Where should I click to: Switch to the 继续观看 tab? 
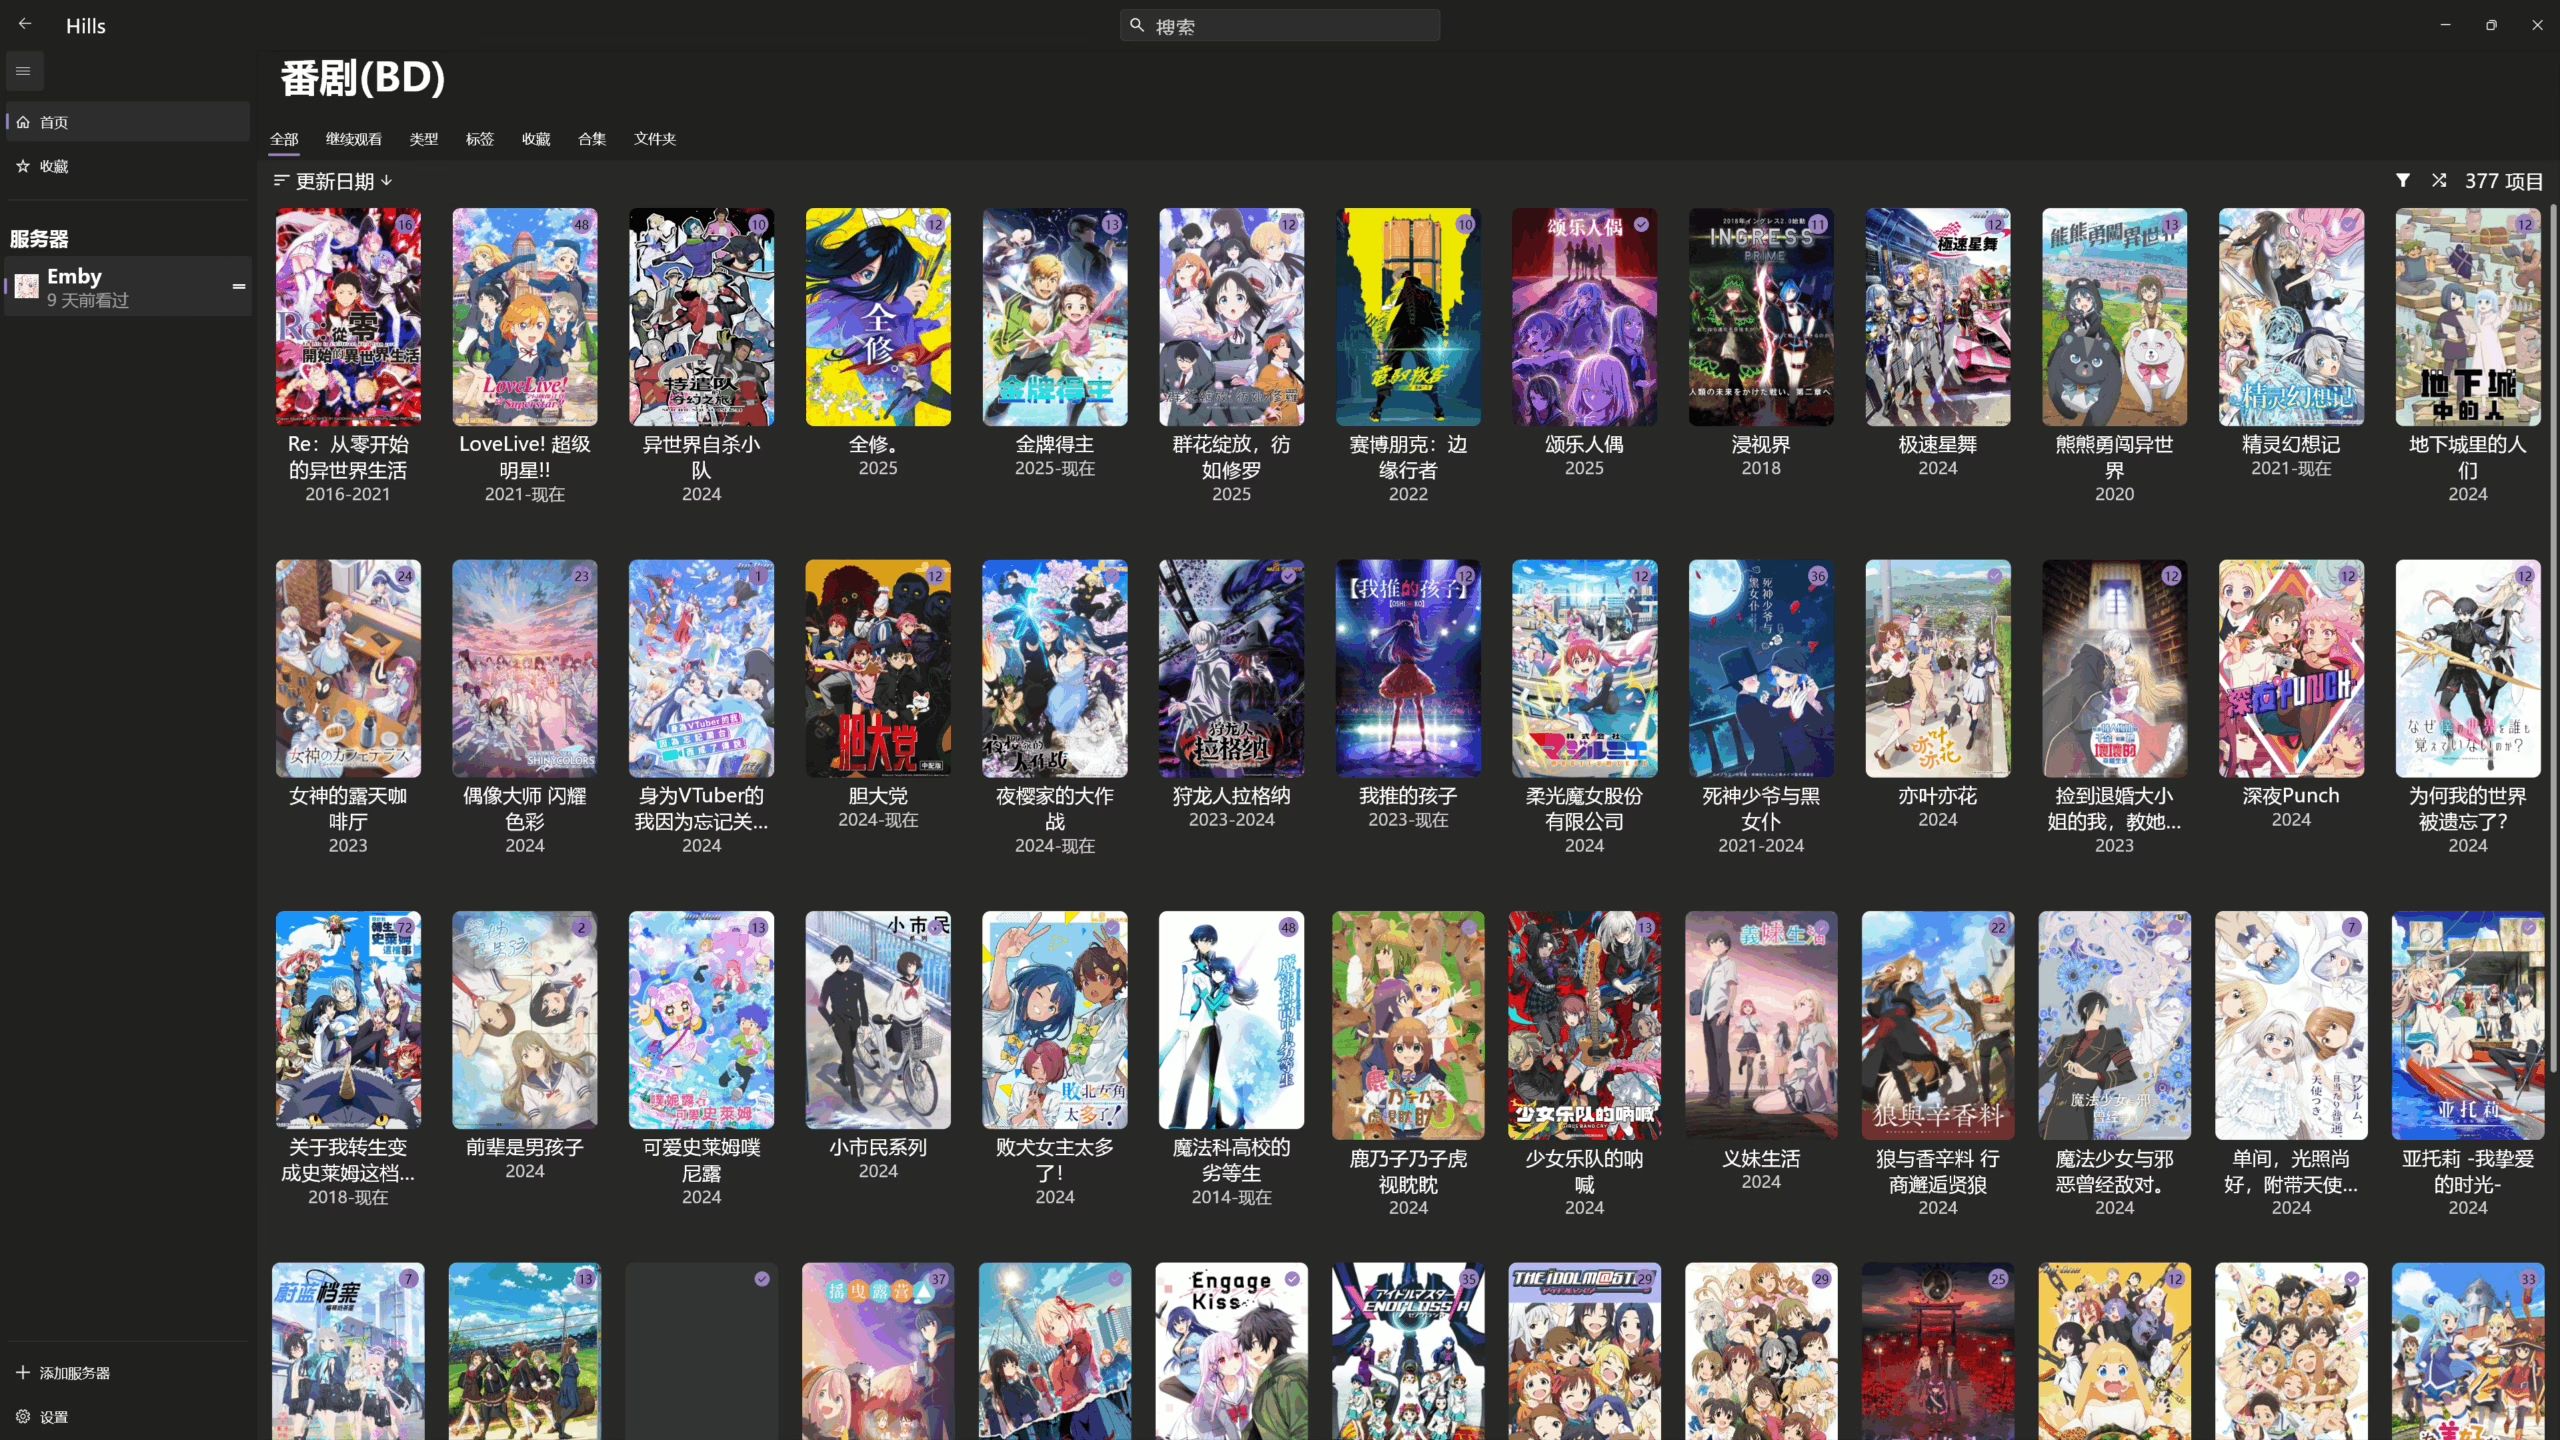tap(354, 139)
